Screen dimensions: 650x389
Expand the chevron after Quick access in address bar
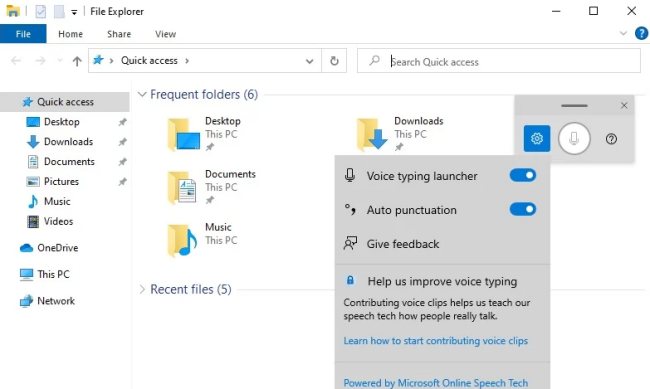coord(187,61)
